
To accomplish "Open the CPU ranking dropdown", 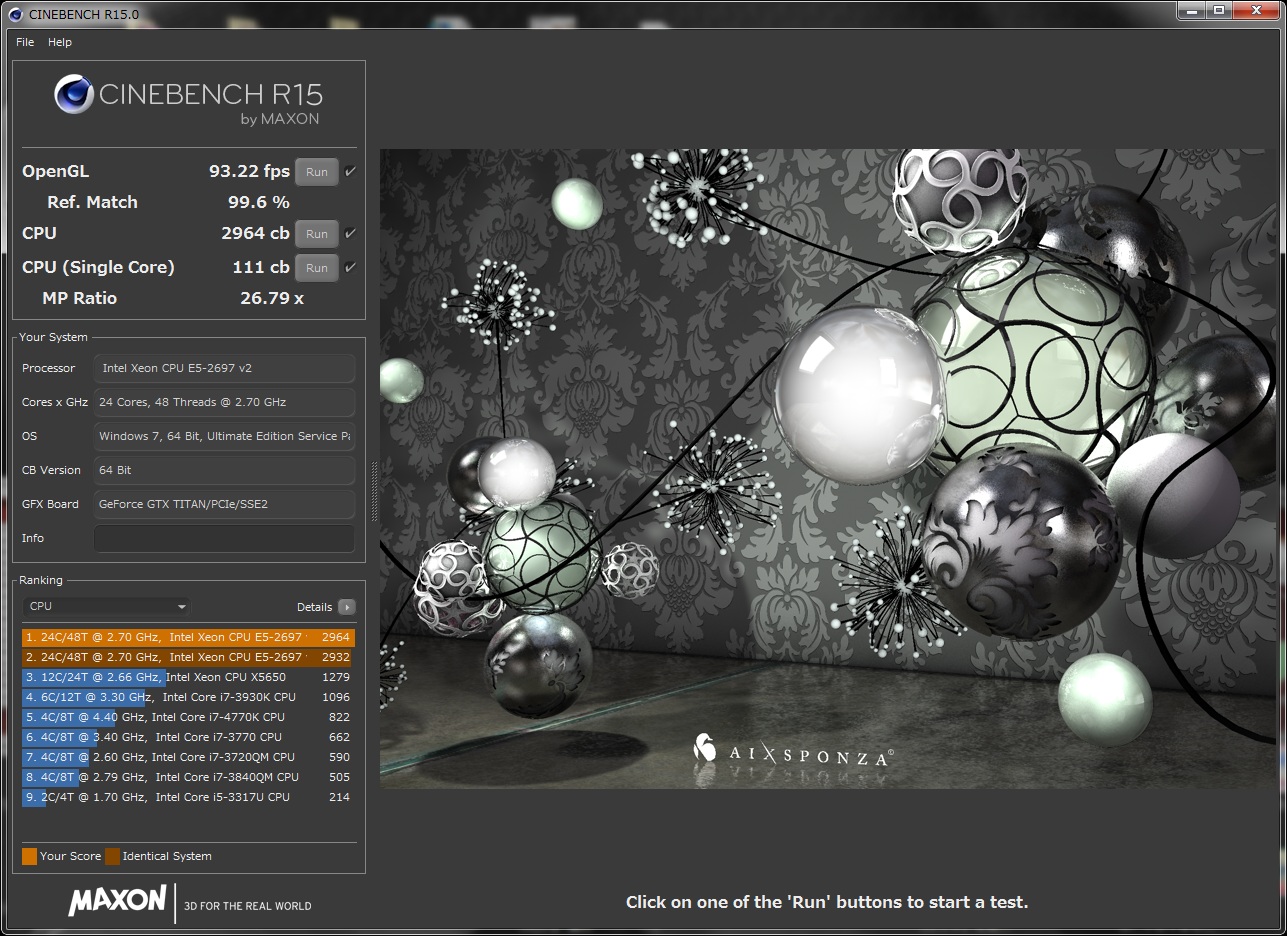I will pos(106,606).
